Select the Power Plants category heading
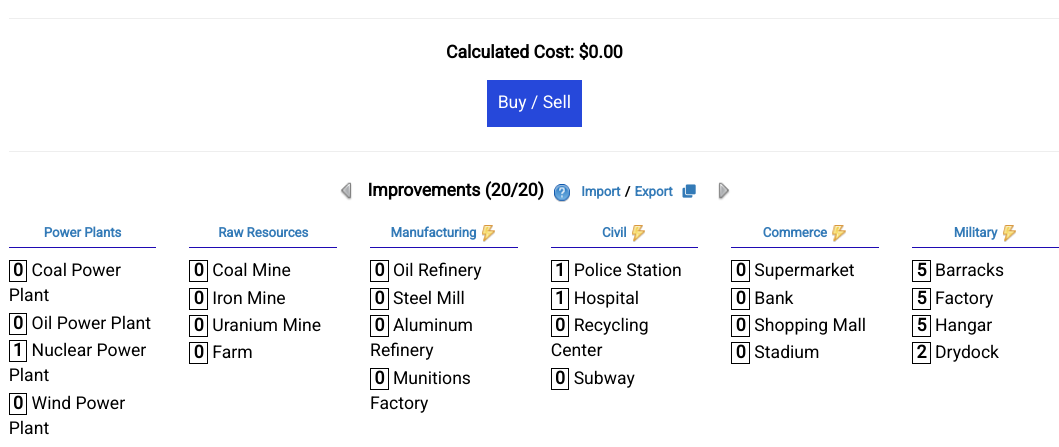The width and height of the screenshot is (1059, 447). click(82, 232)
